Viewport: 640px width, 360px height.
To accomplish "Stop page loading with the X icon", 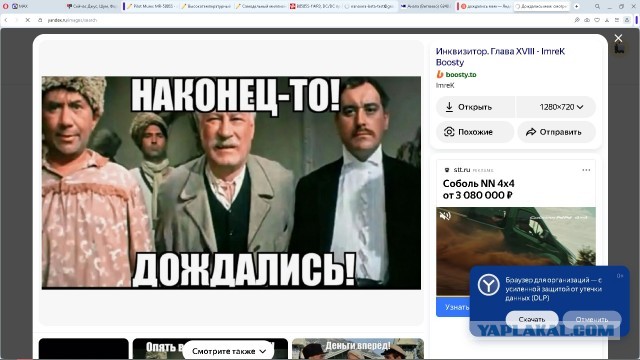I will (27, 20).
